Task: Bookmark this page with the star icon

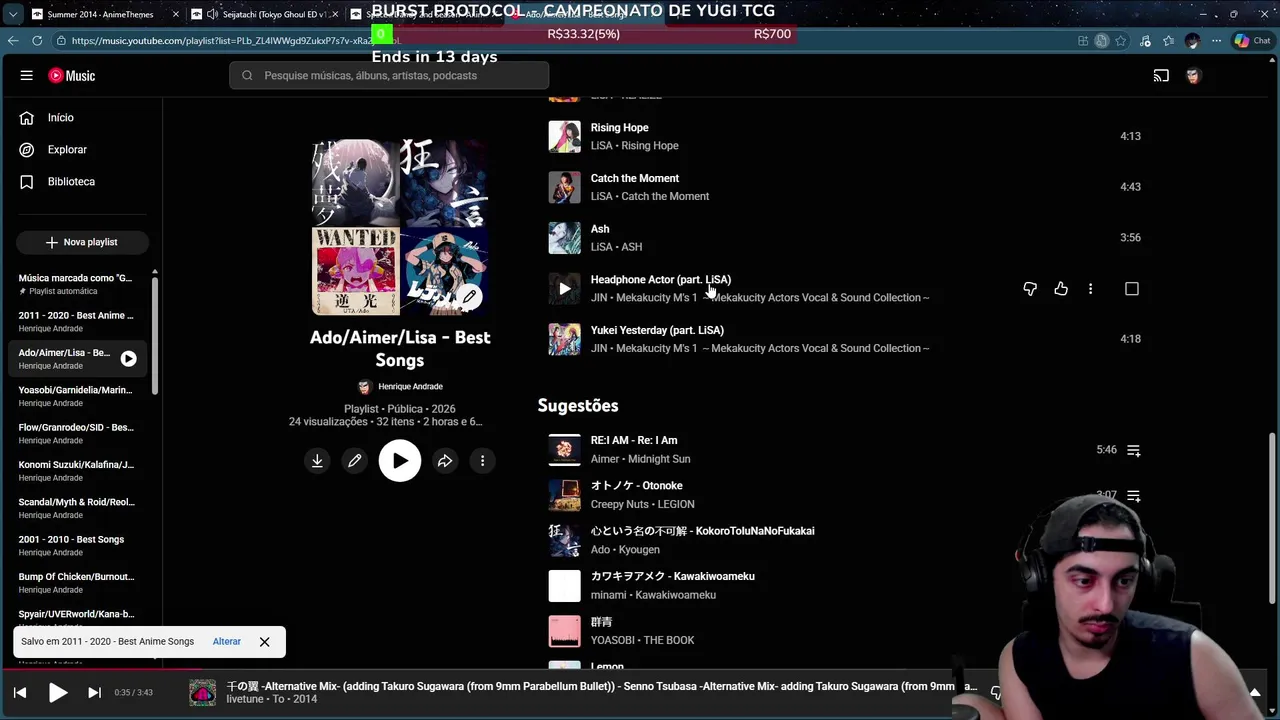Action: pyautogui.click(x=1122, y=41)
